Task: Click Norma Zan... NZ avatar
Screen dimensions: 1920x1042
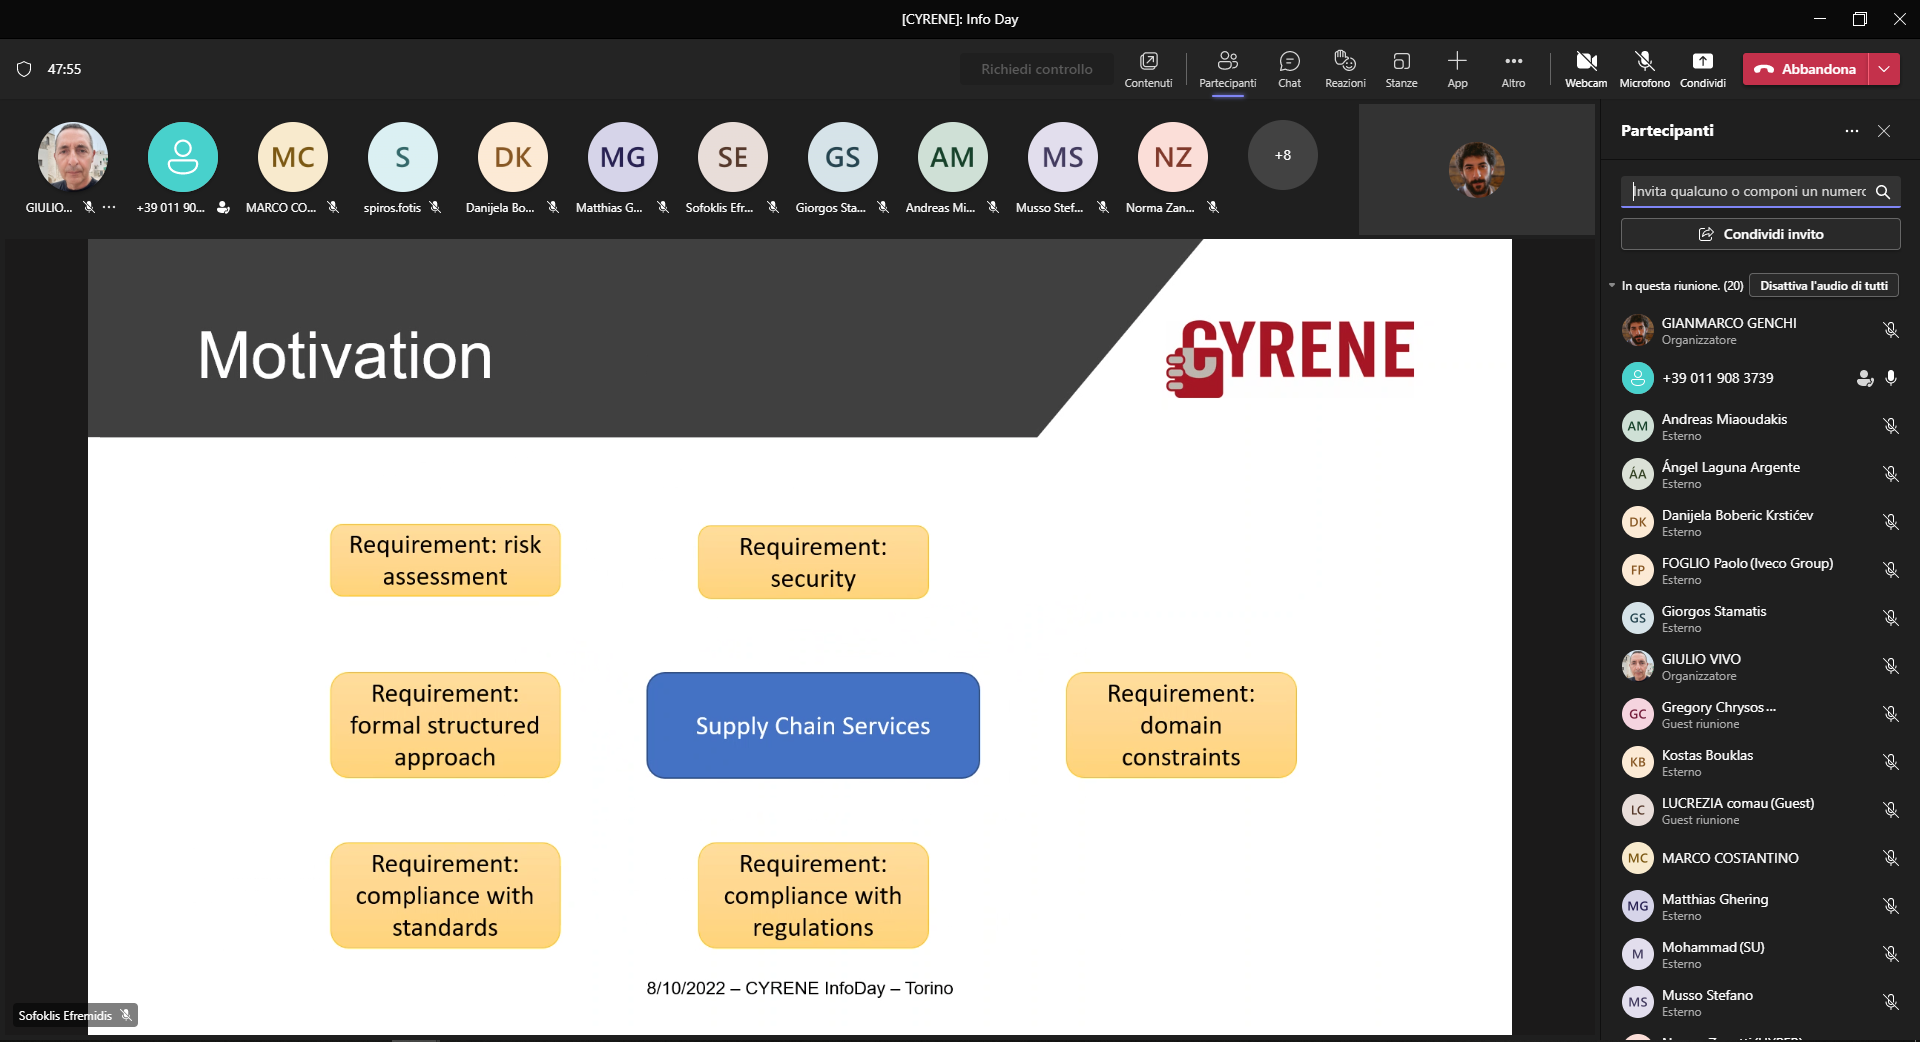Action: (x=1173, y=156)
